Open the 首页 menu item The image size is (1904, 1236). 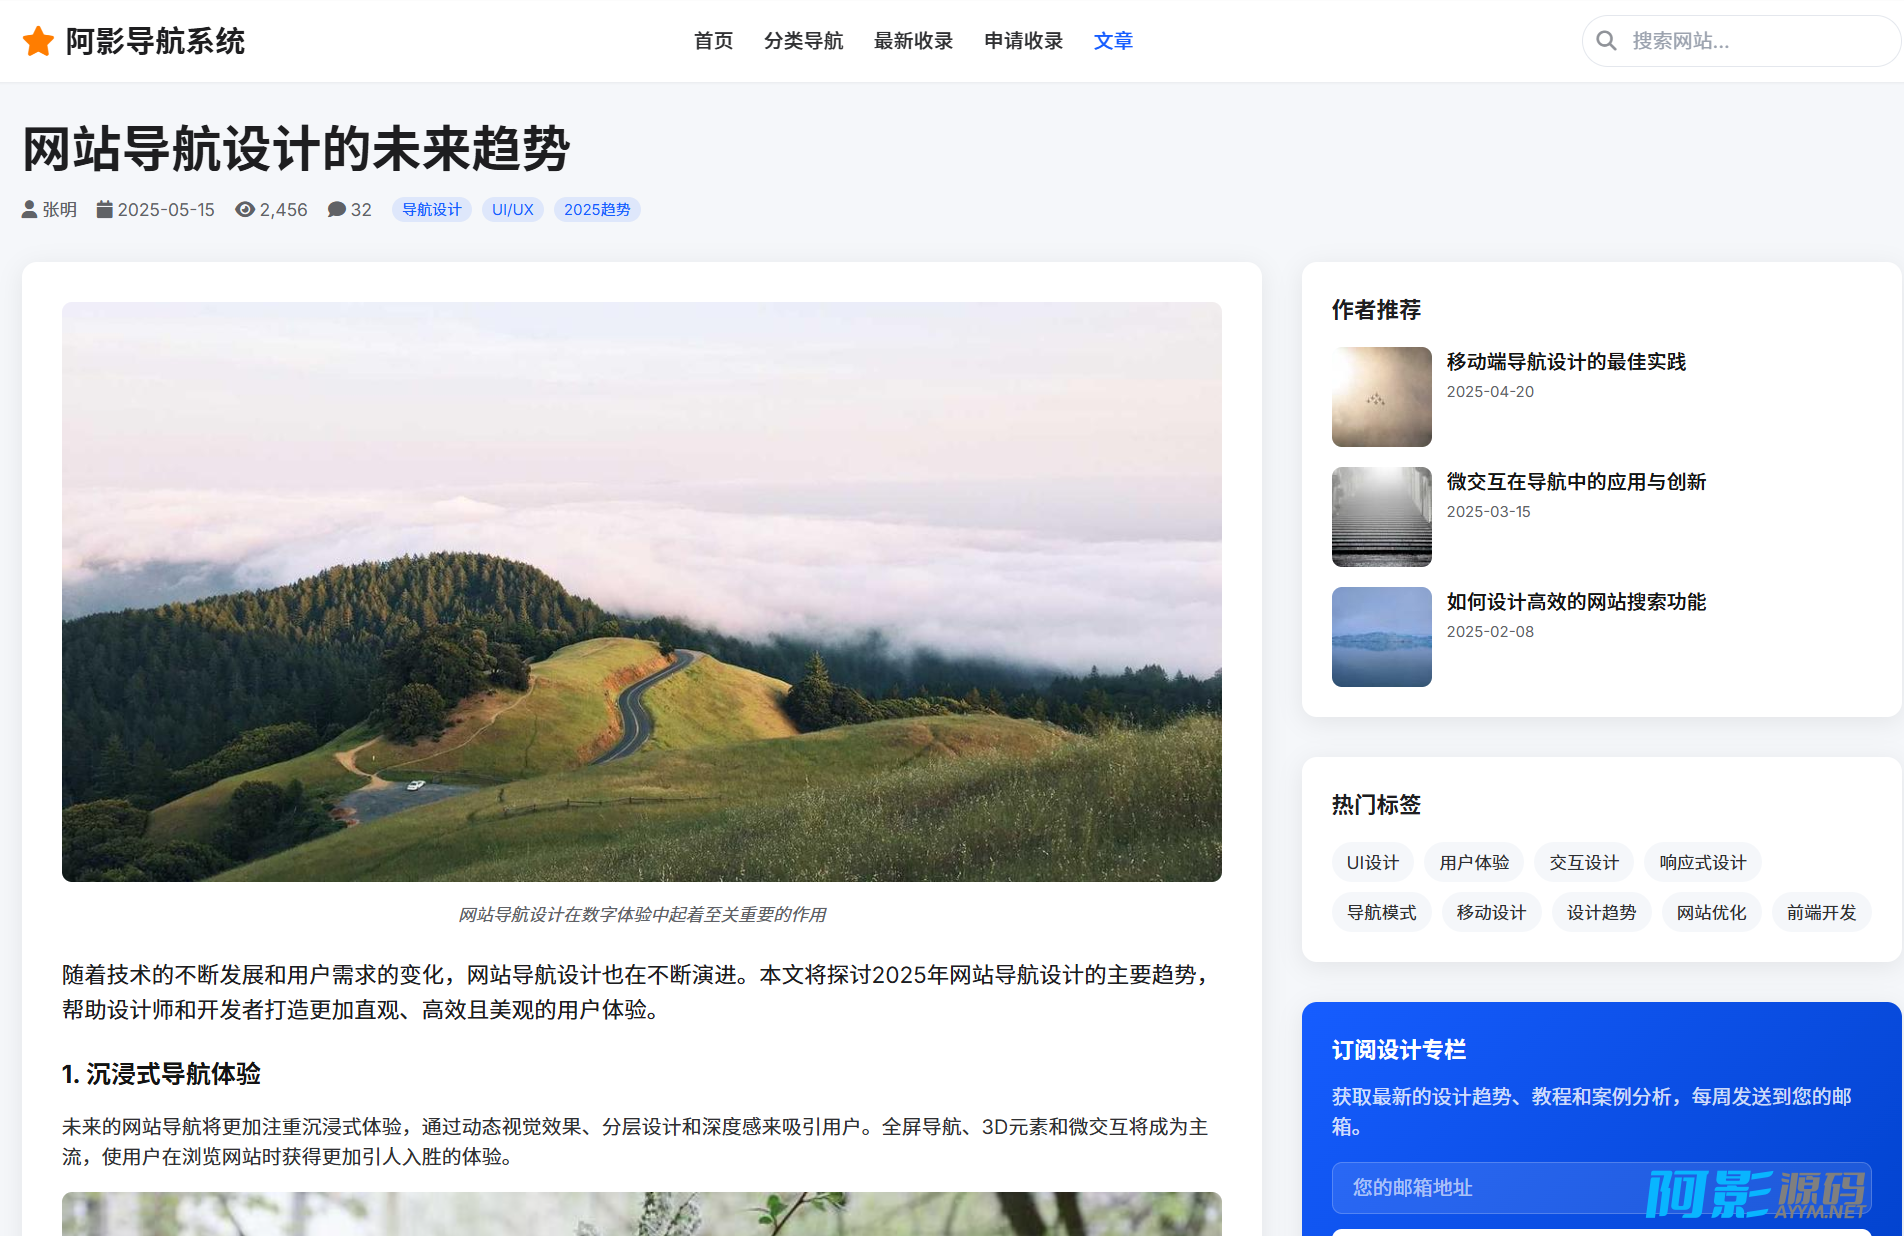click(x=714, y=41)
